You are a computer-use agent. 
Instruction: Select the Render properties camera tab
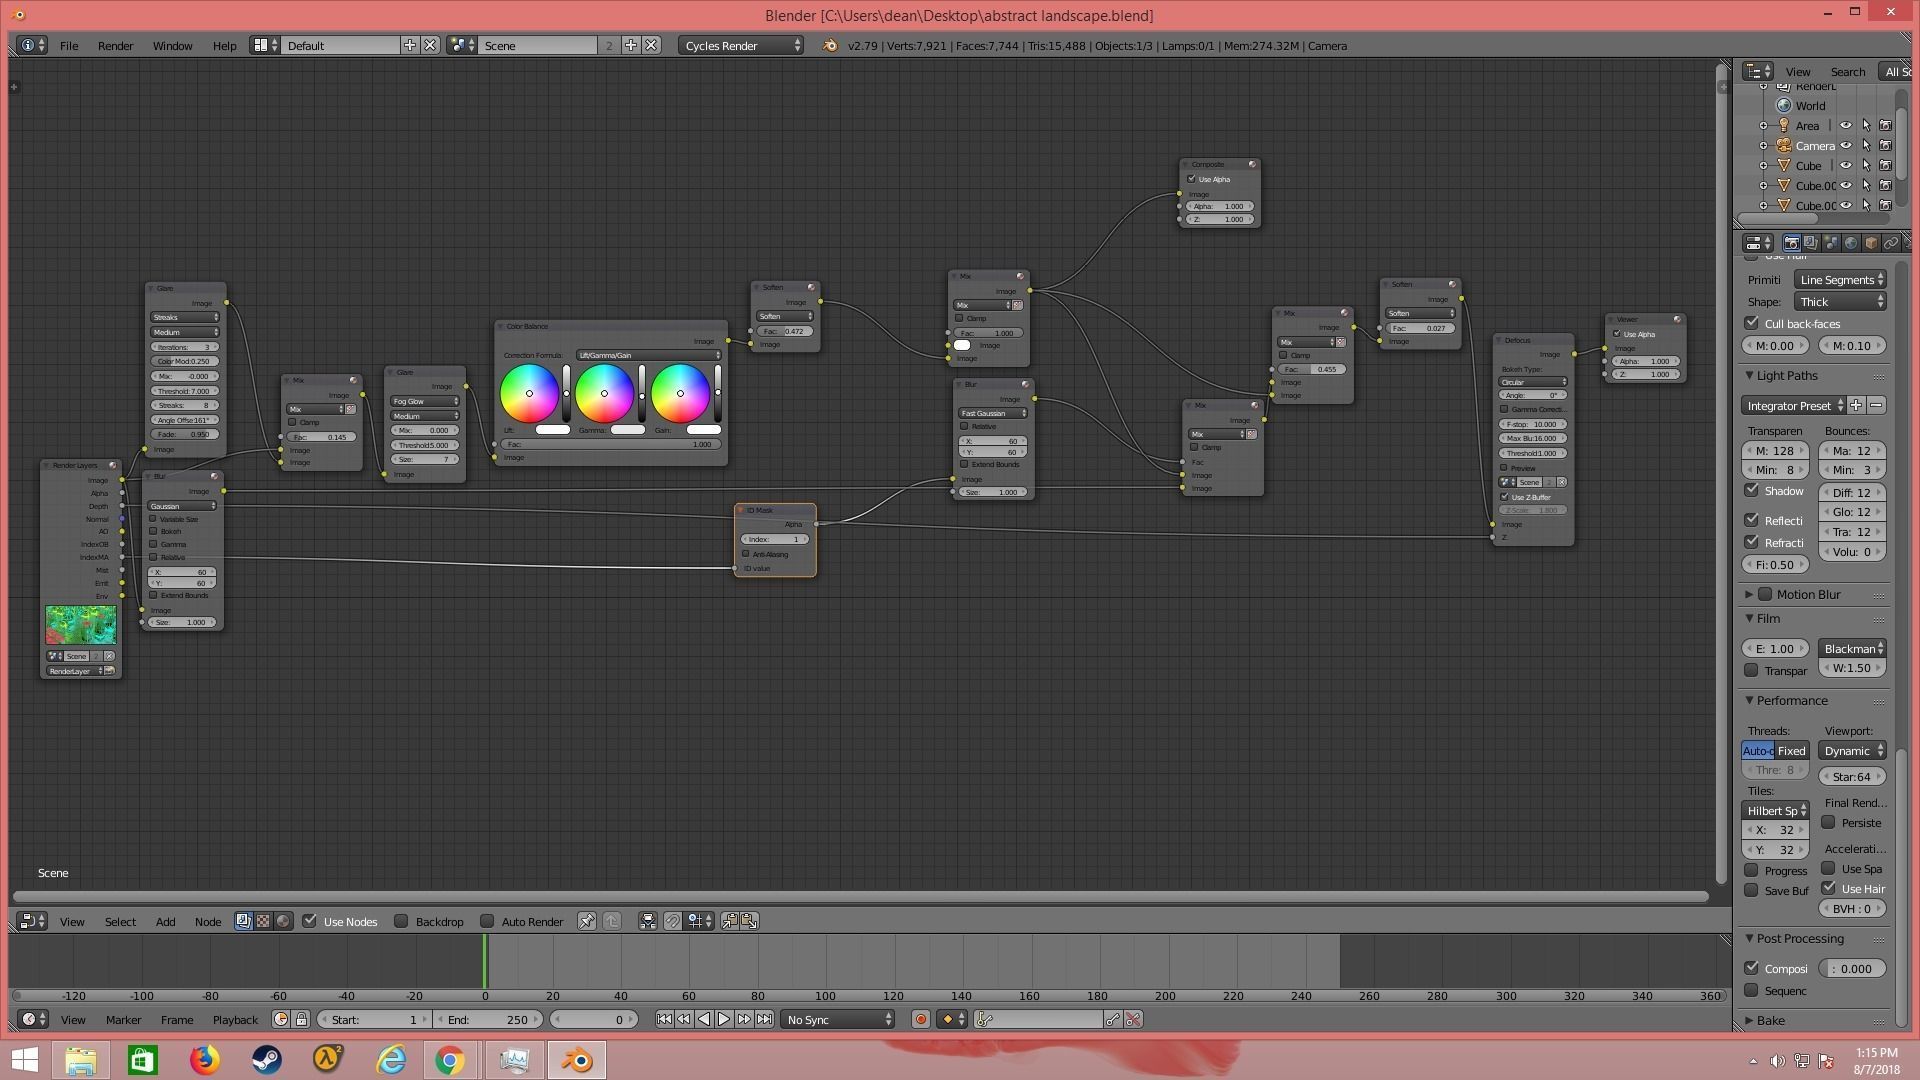[1791, 243]
